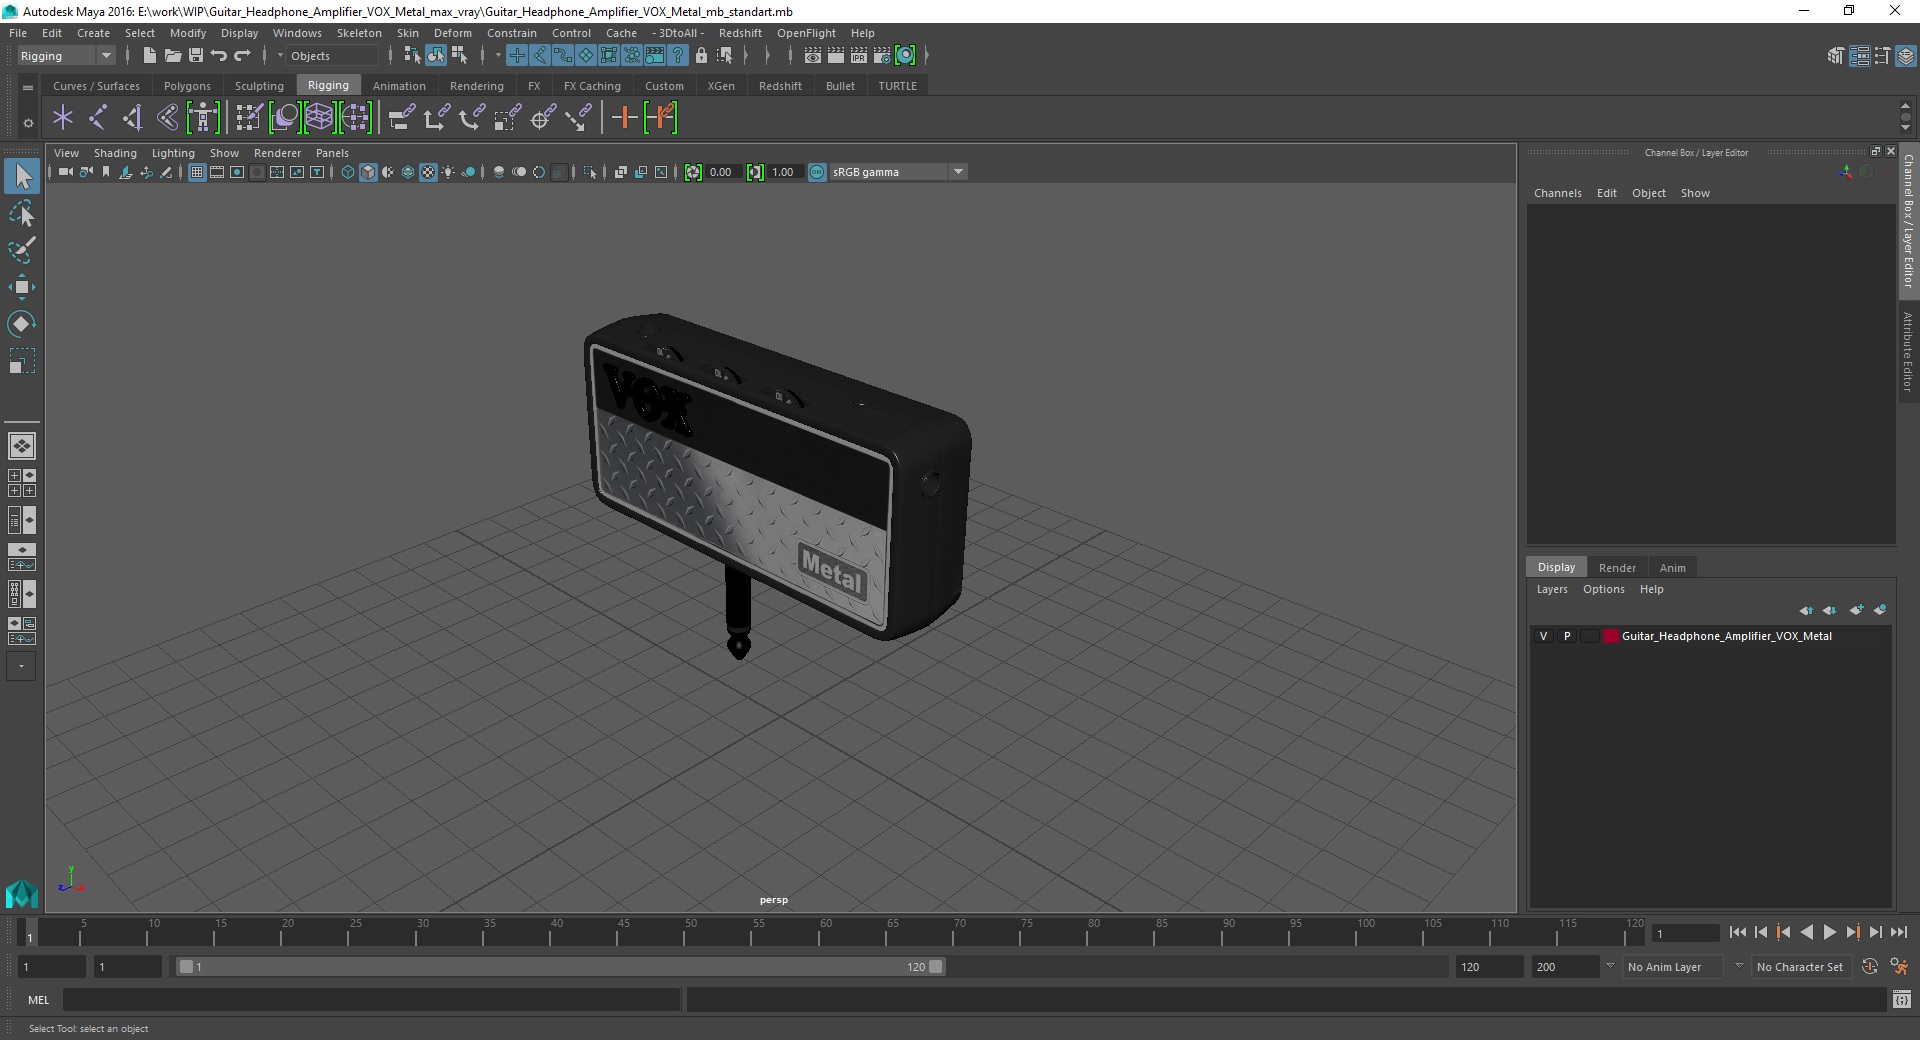Open the No Character Set dropdown
The image size is (1920, 1040).
pyautogui.click(x=1800, y=967)
